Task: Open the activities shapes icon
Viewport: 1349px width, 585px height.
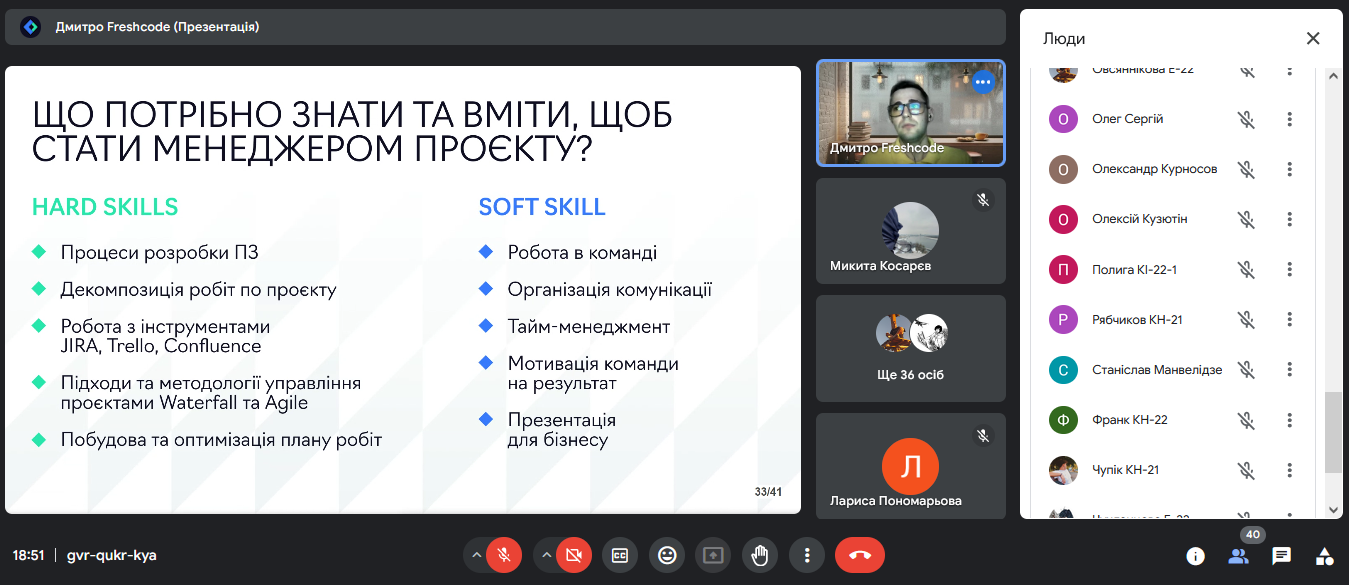Action: click(x=1324, y=556)
